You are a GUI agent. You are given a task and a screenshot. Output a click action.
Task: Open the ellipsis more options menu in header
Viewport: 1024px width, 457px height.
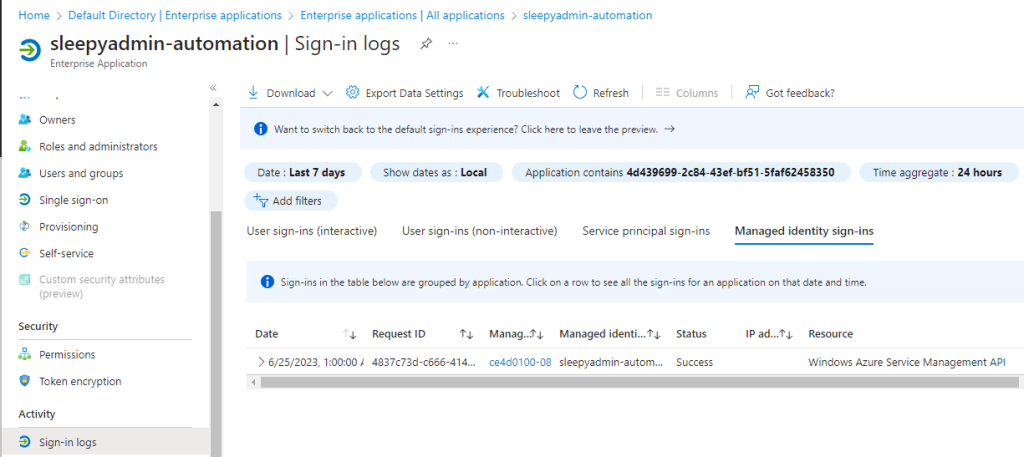453,44
